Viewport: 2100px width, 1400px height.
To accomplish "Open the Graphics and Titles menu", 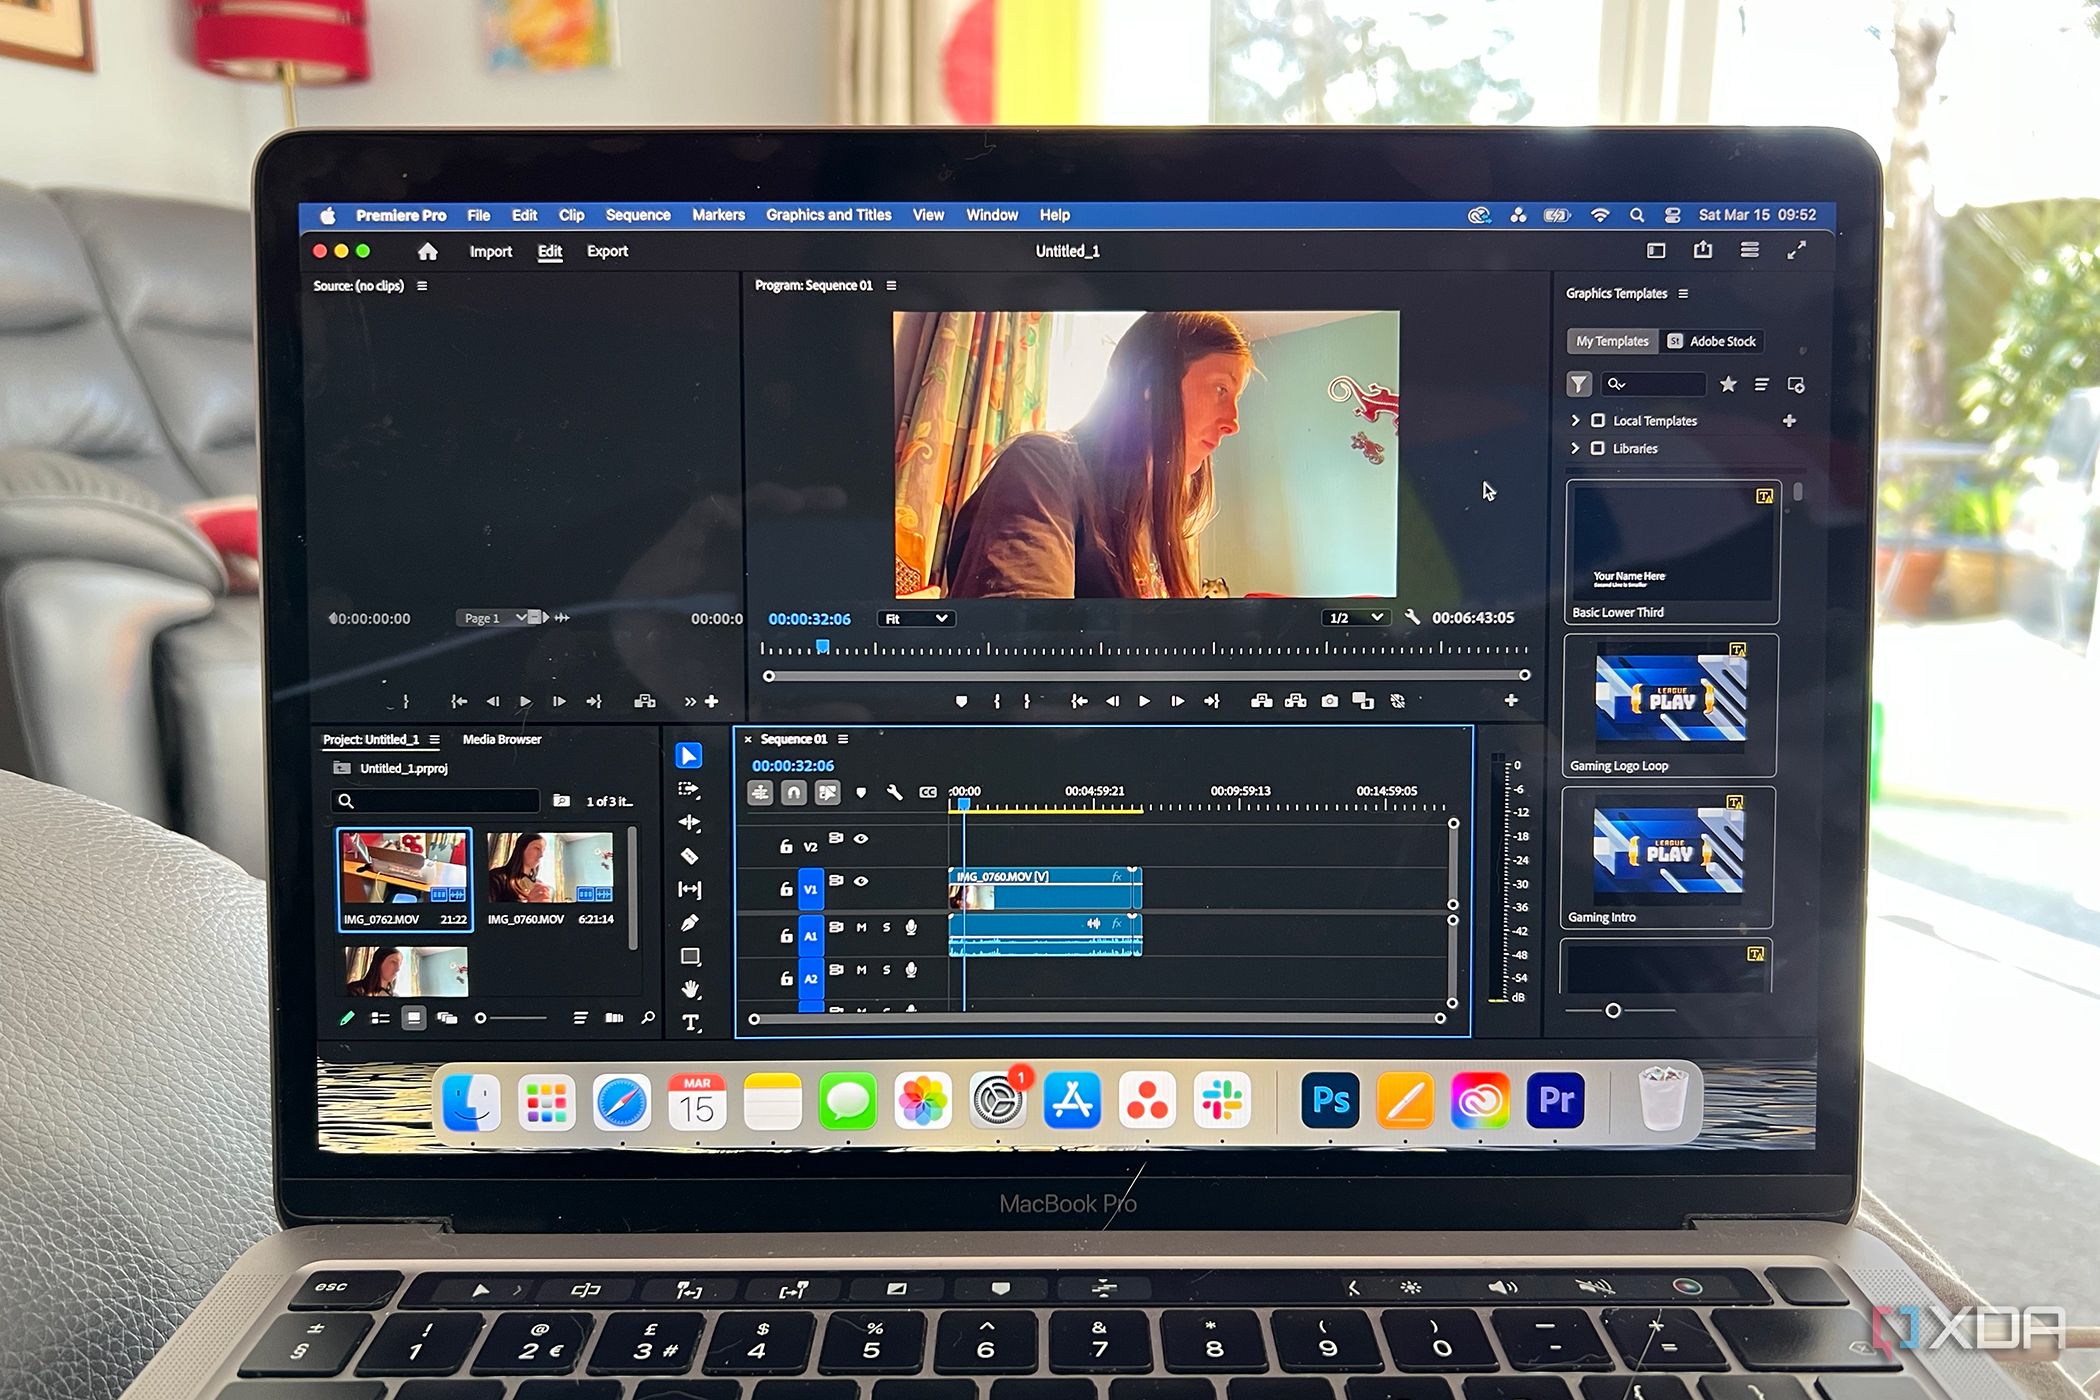I will (829, 214).
